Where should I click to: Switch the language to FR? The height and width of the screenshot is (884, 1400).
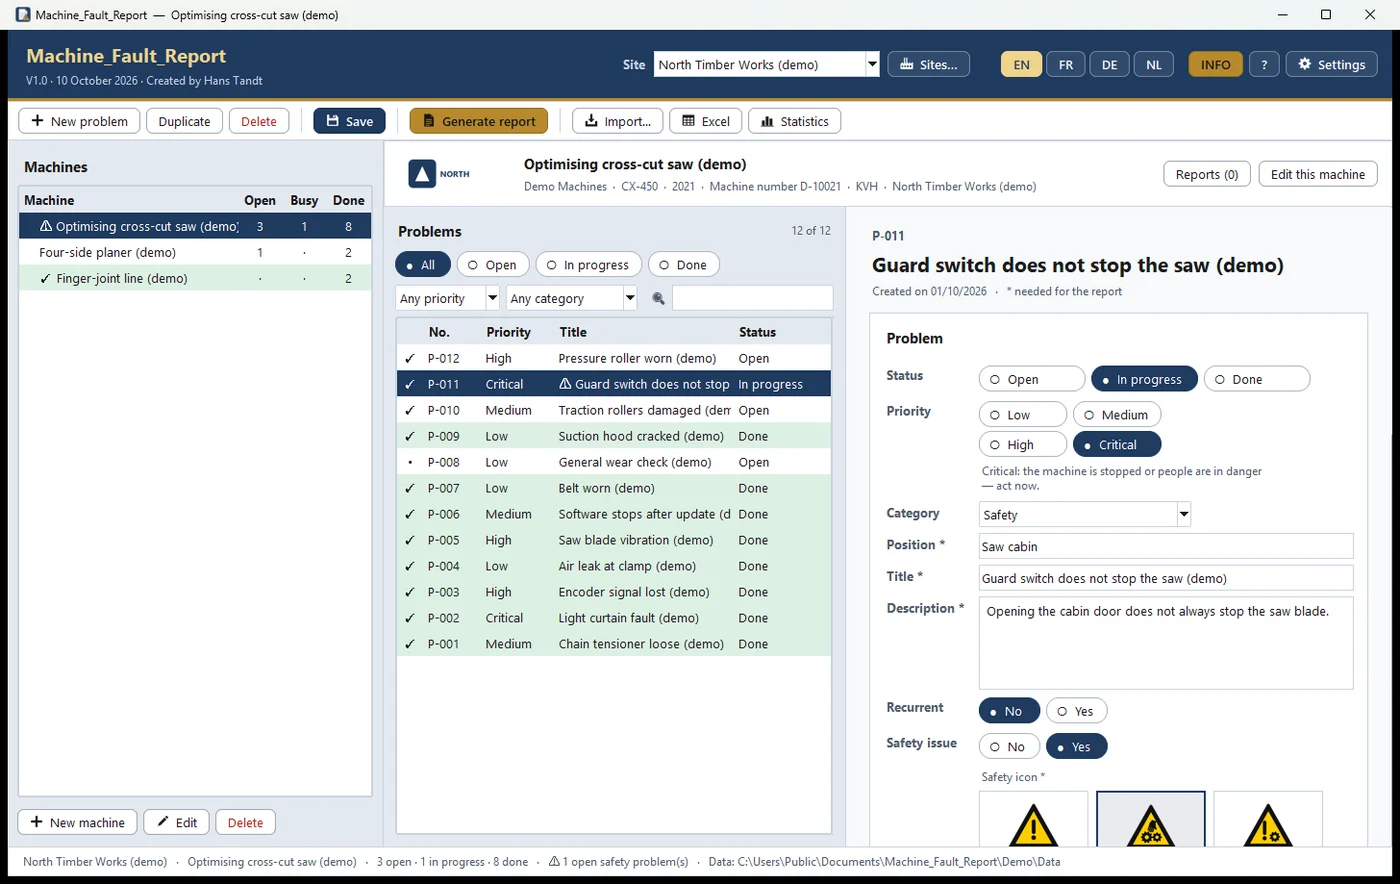[1066, 64]
